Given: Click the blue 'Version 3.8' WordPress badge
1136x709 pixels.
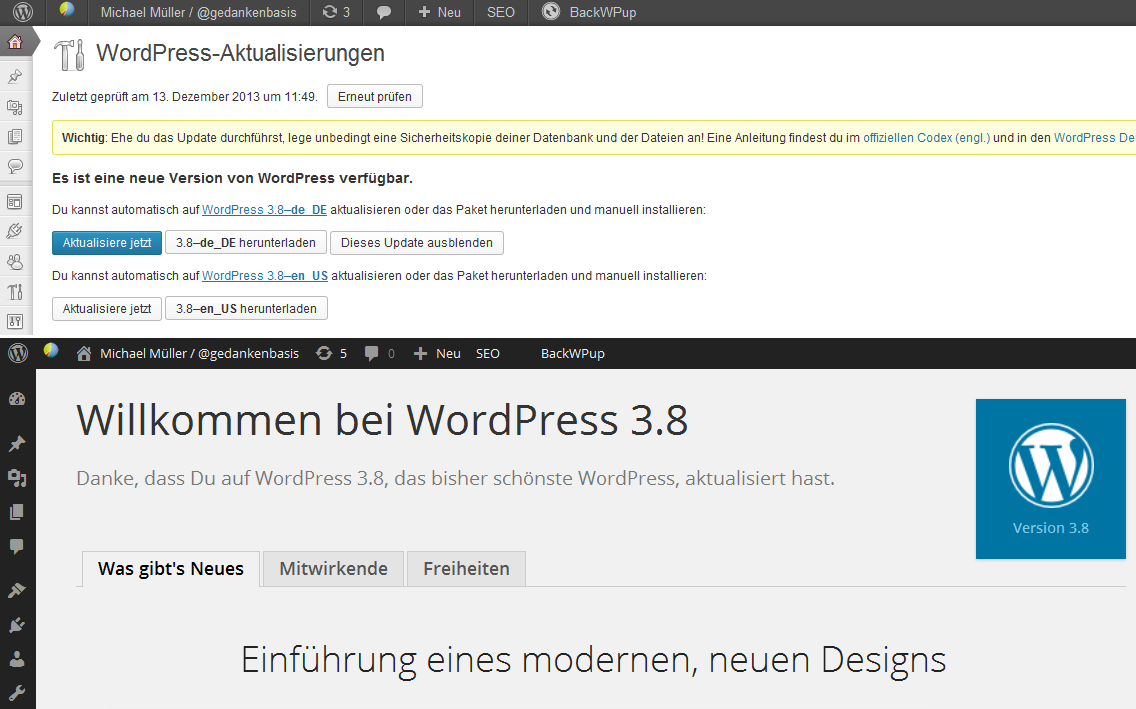Looking at the screenshot, I should tap(1051, 479).
